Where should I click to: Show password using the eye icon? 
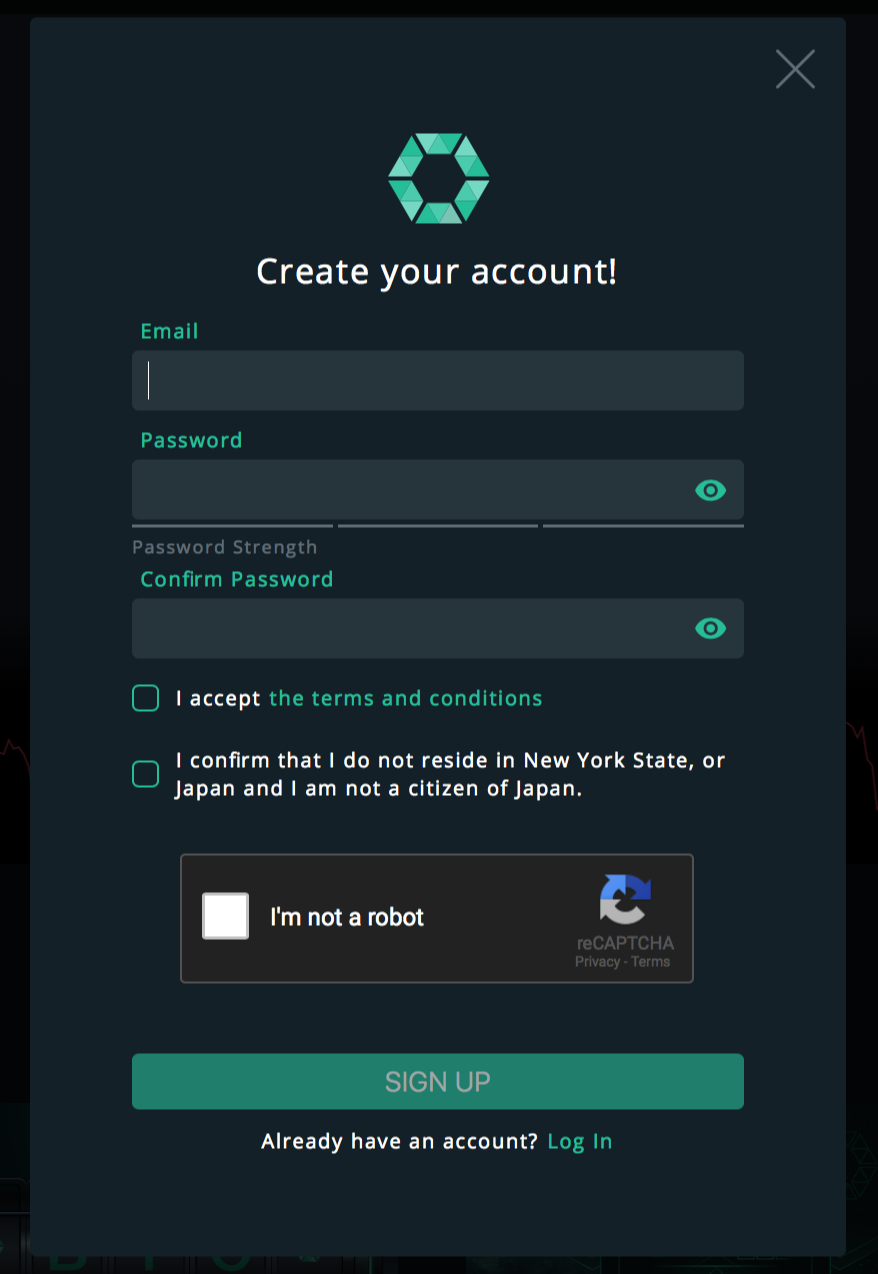point(710,490)
